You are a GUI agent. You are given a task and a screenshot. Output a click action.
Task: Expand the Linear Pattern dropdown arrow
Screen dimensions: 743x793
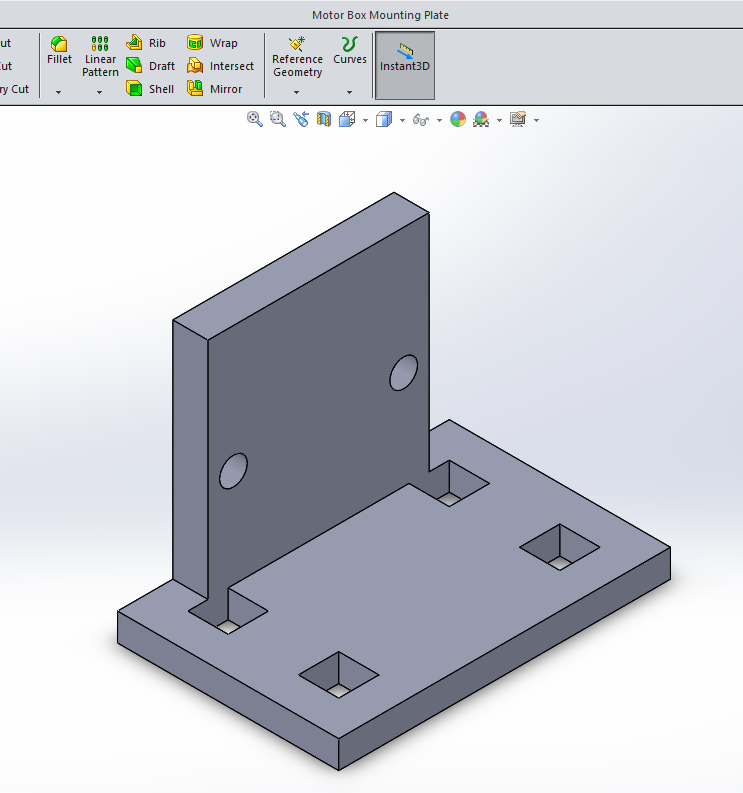click(100, 93)
